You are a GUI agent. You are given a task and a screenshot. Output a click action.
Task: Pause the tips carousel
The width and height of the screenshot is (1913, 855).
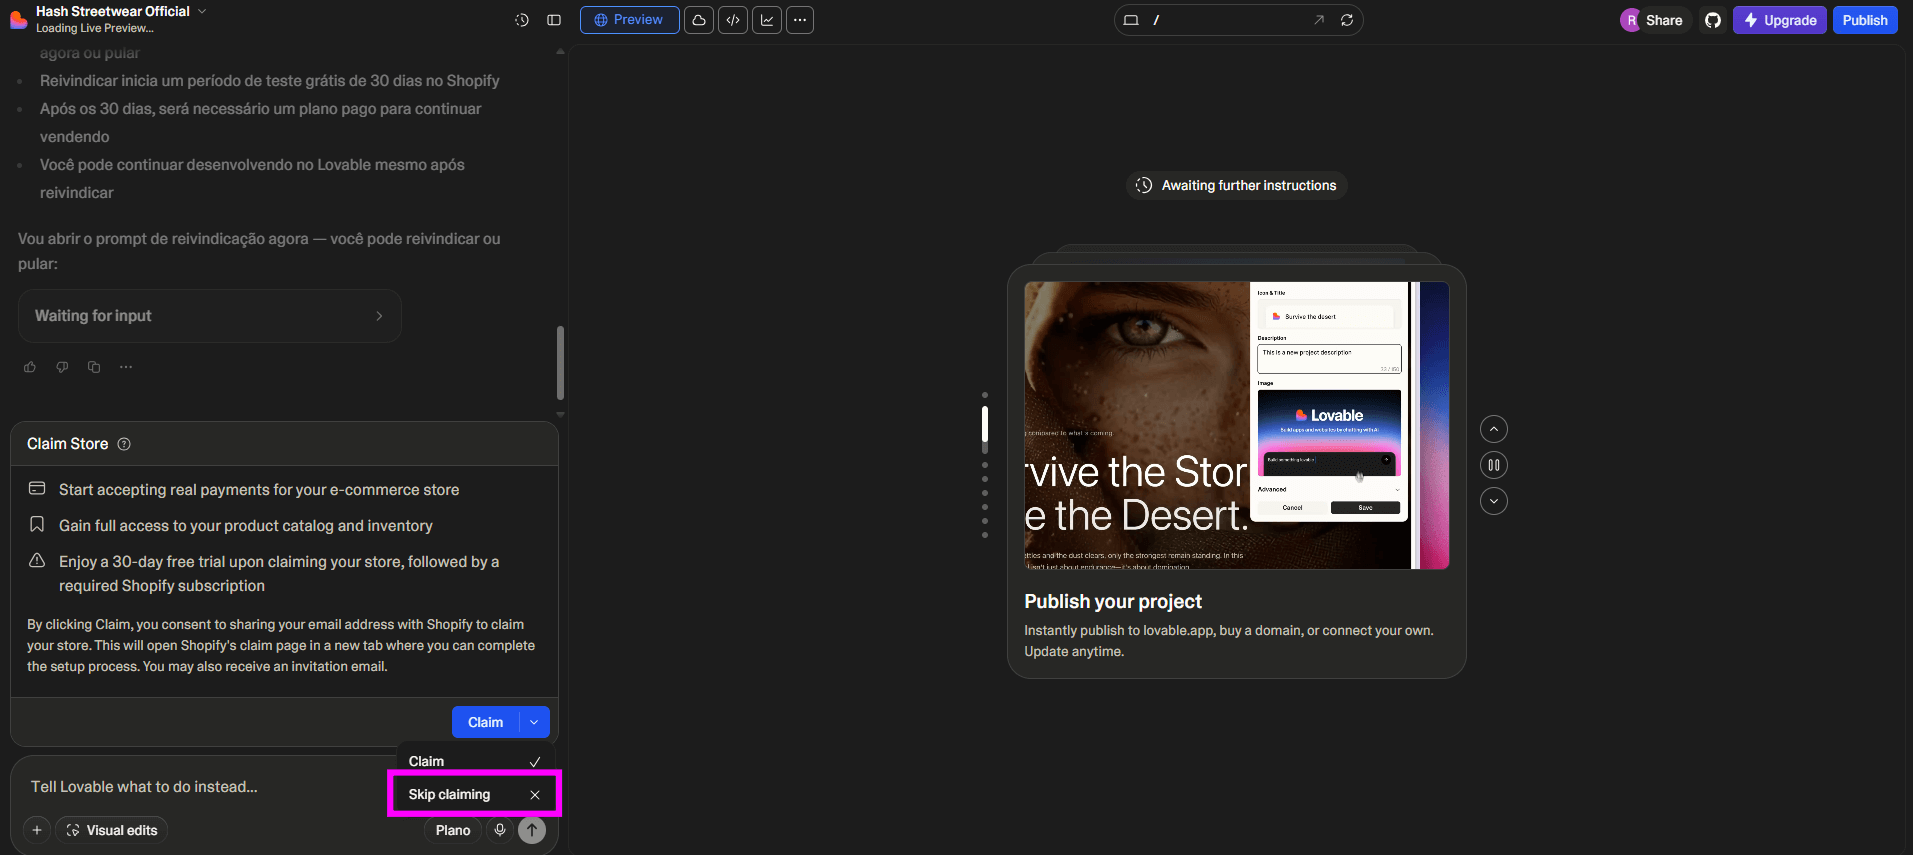point(1494,465)
